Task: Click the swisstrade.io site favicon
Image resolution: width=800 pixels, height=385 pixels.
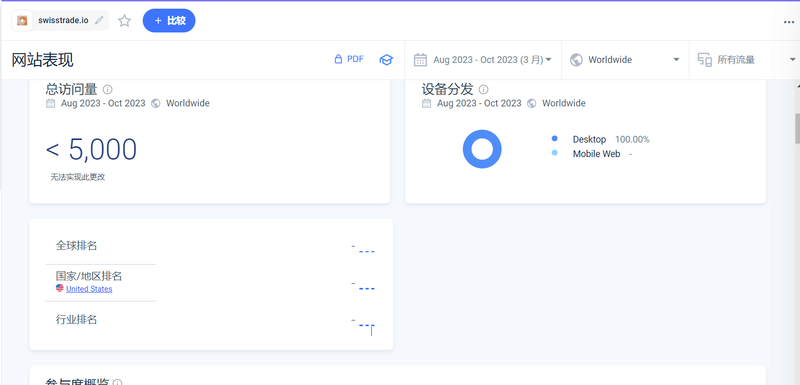Action: (22, 20)
